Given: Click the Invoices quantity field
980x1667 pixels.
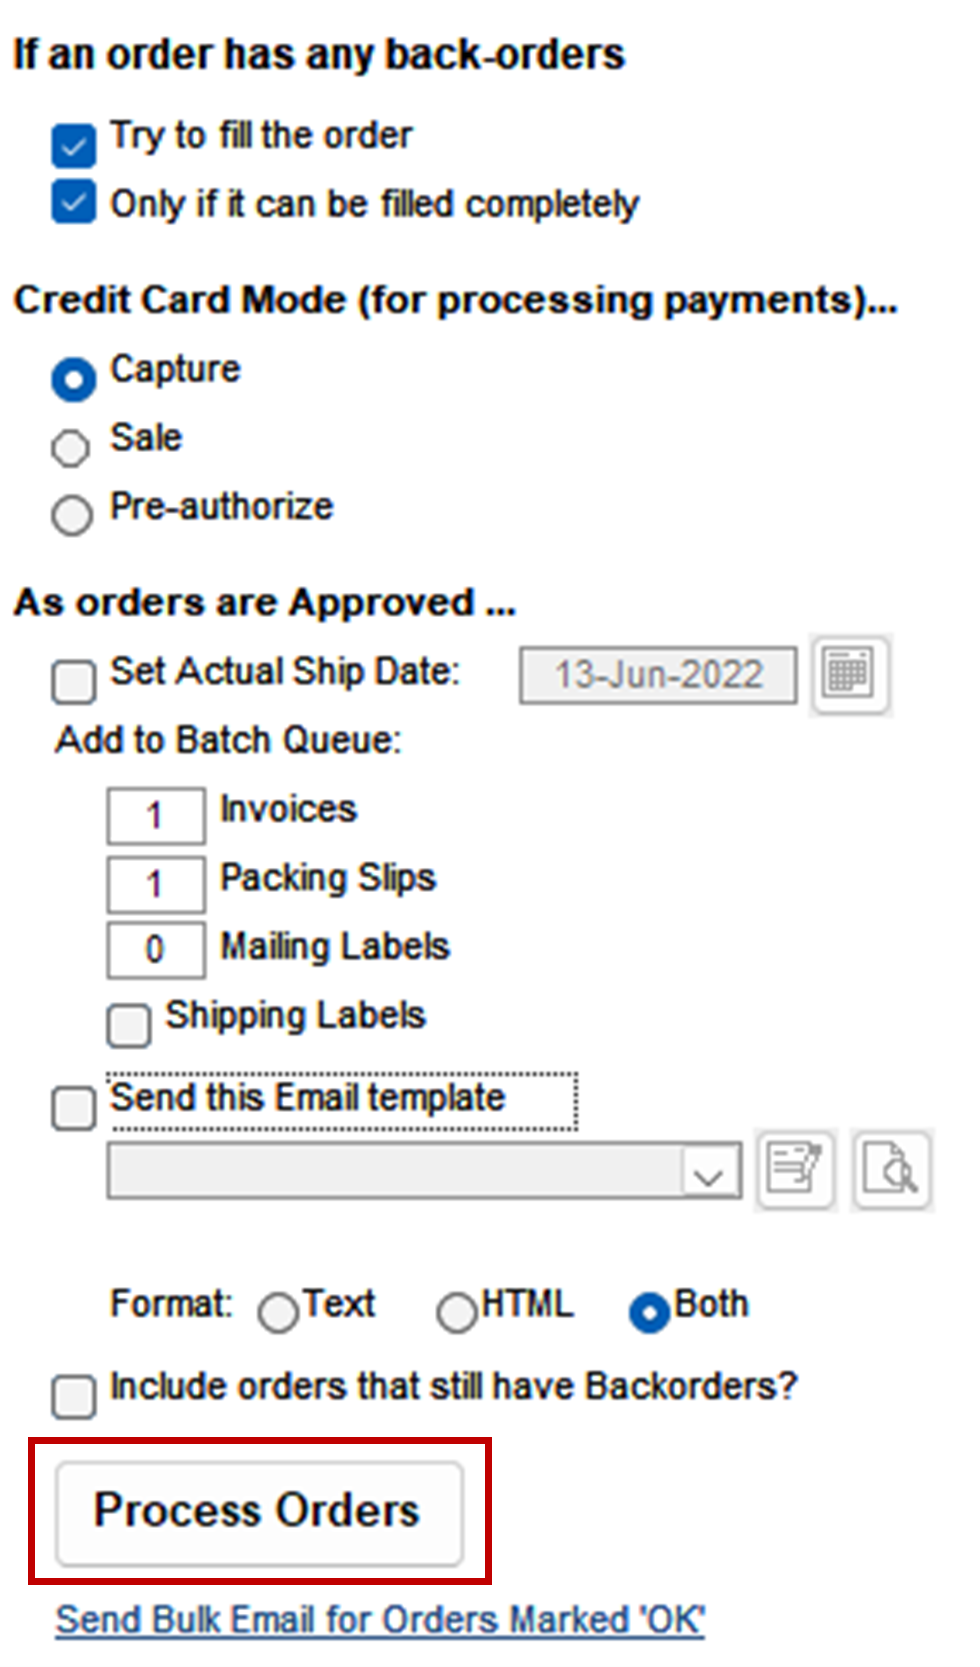Looking at the screenshot, I should (x=155, y=816).
